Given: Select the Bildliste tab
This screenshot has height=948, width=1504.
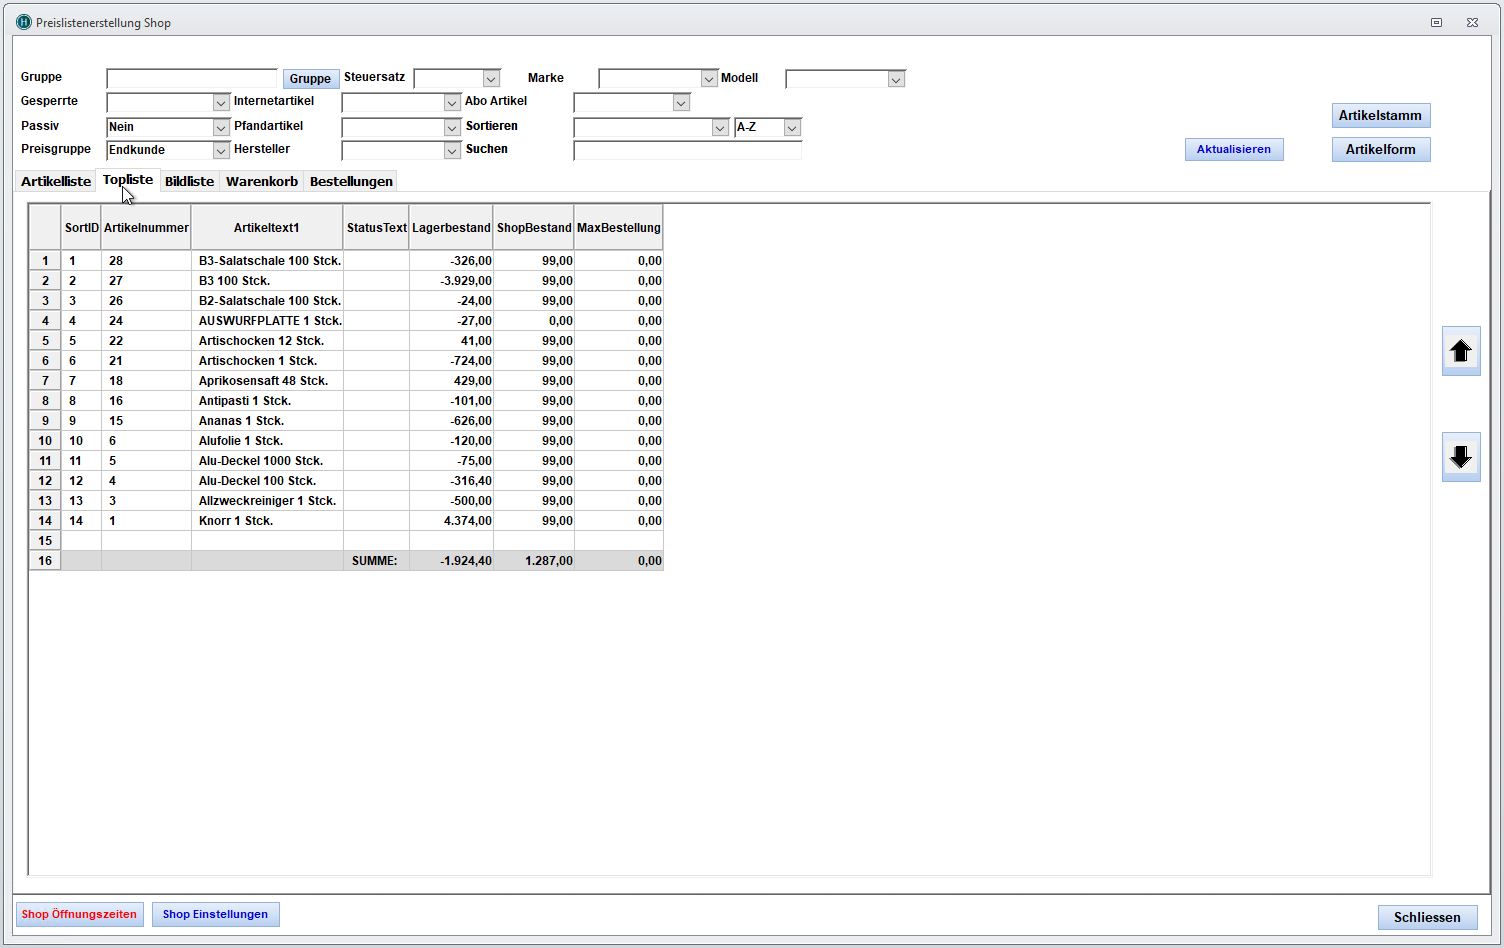Looking at the screenshot, I should point(189,181).
